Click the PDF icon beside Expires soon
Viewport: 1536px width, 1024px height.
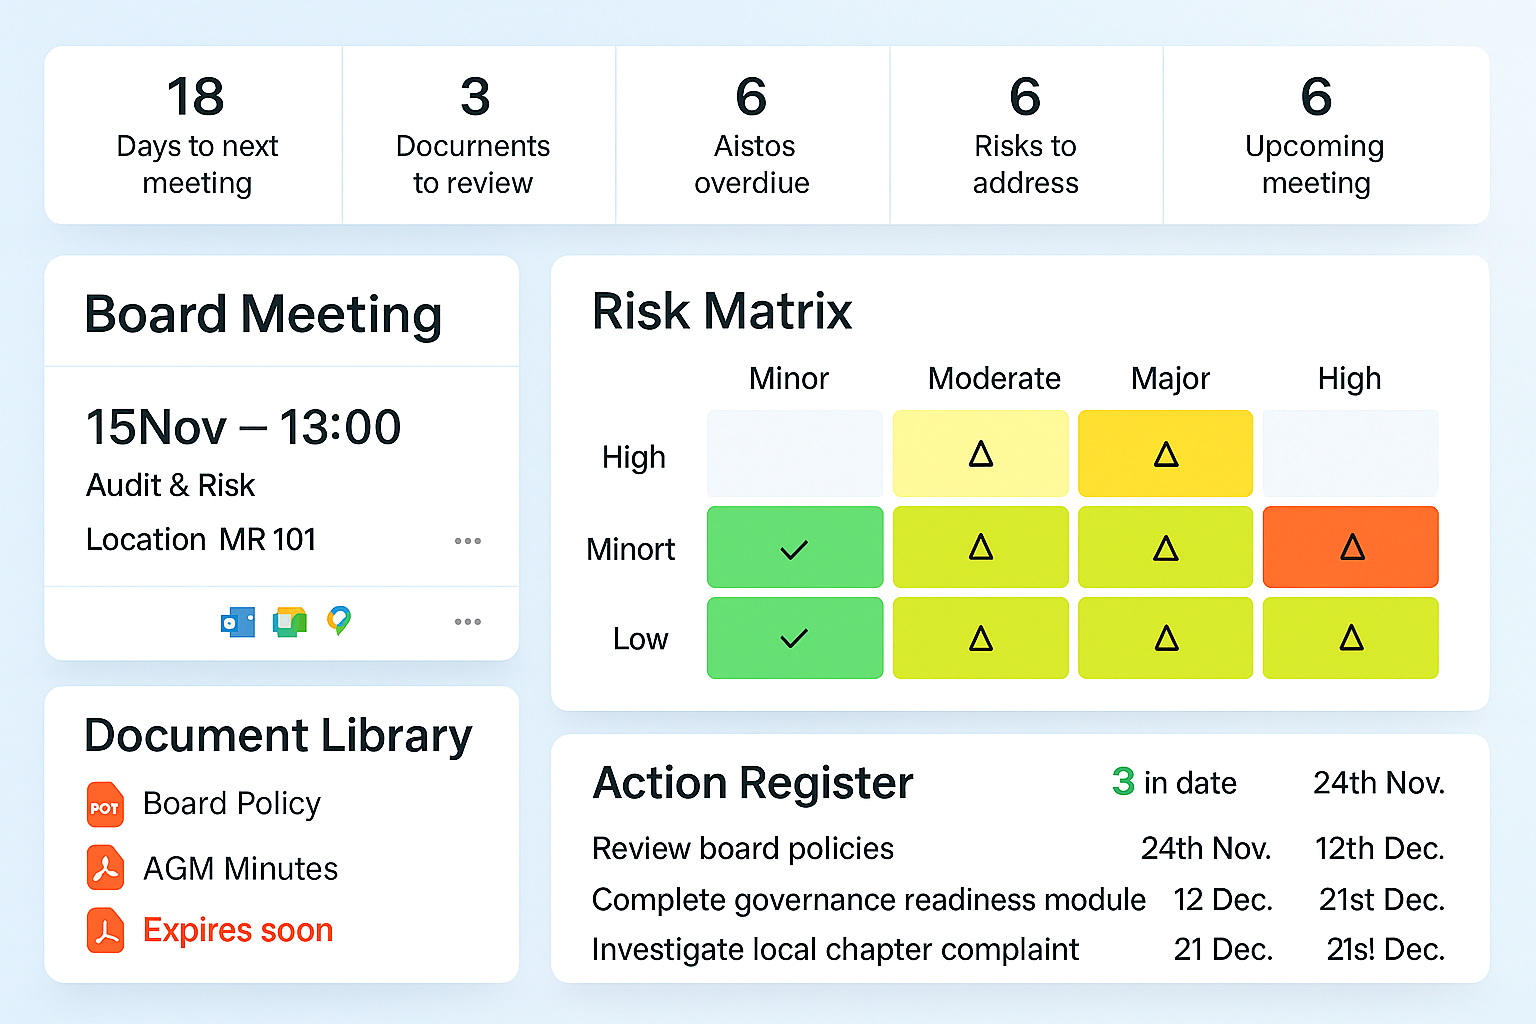pos(105,930)
